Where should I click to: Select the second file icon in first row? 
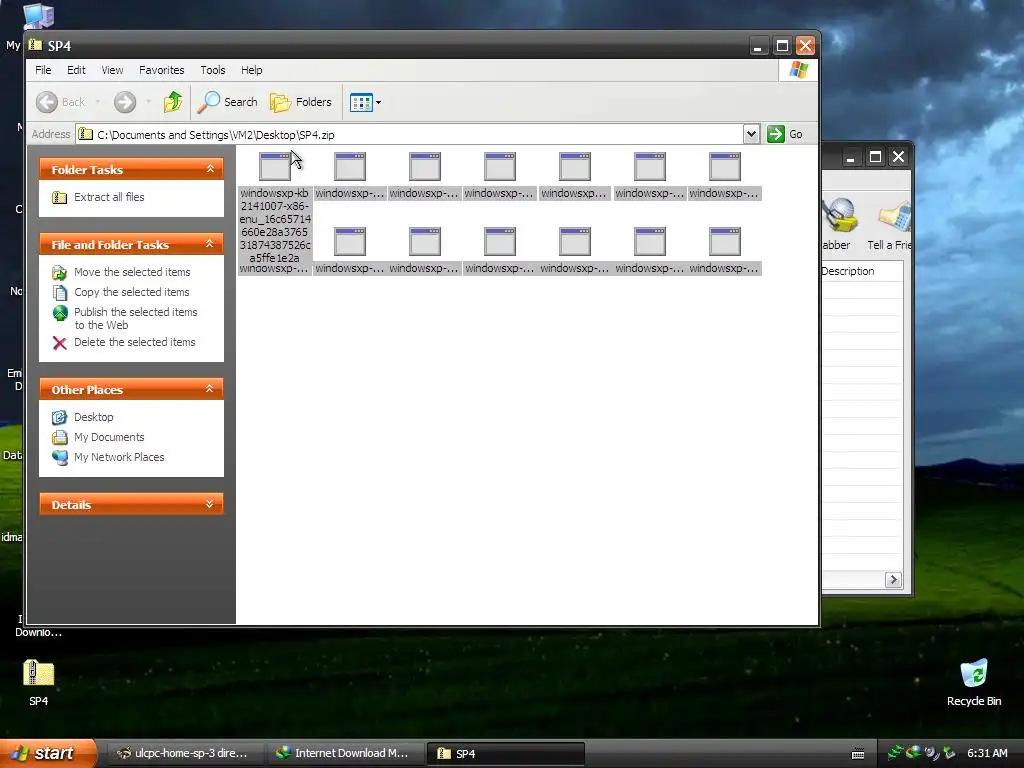[349, 167]
